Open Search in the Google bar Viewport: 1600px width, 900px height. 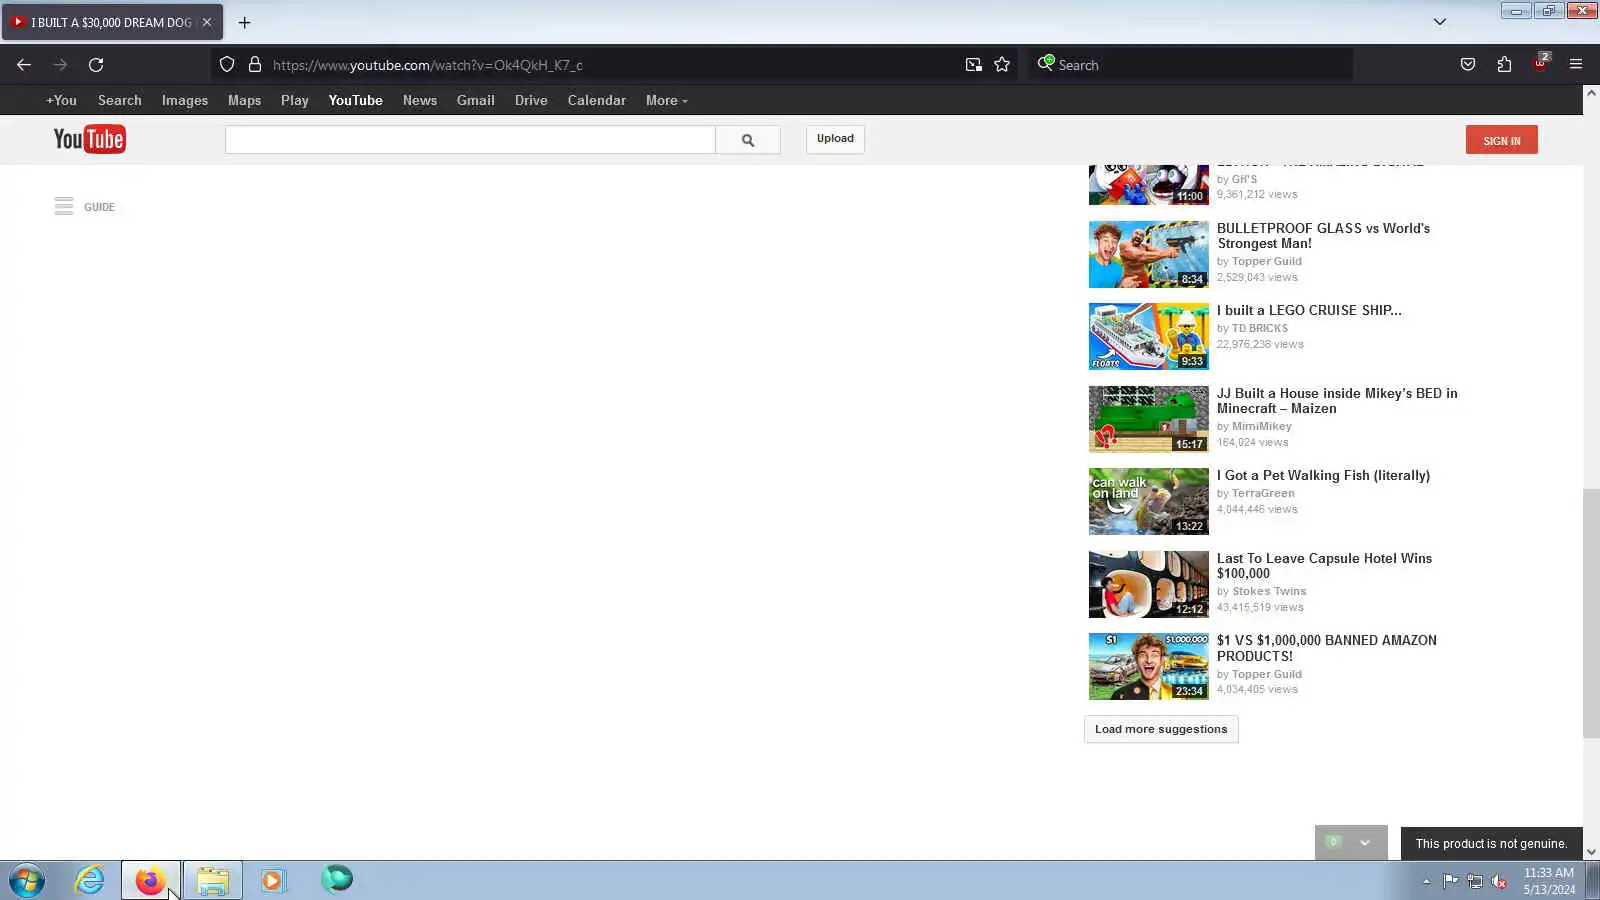[x=120, y=100]
